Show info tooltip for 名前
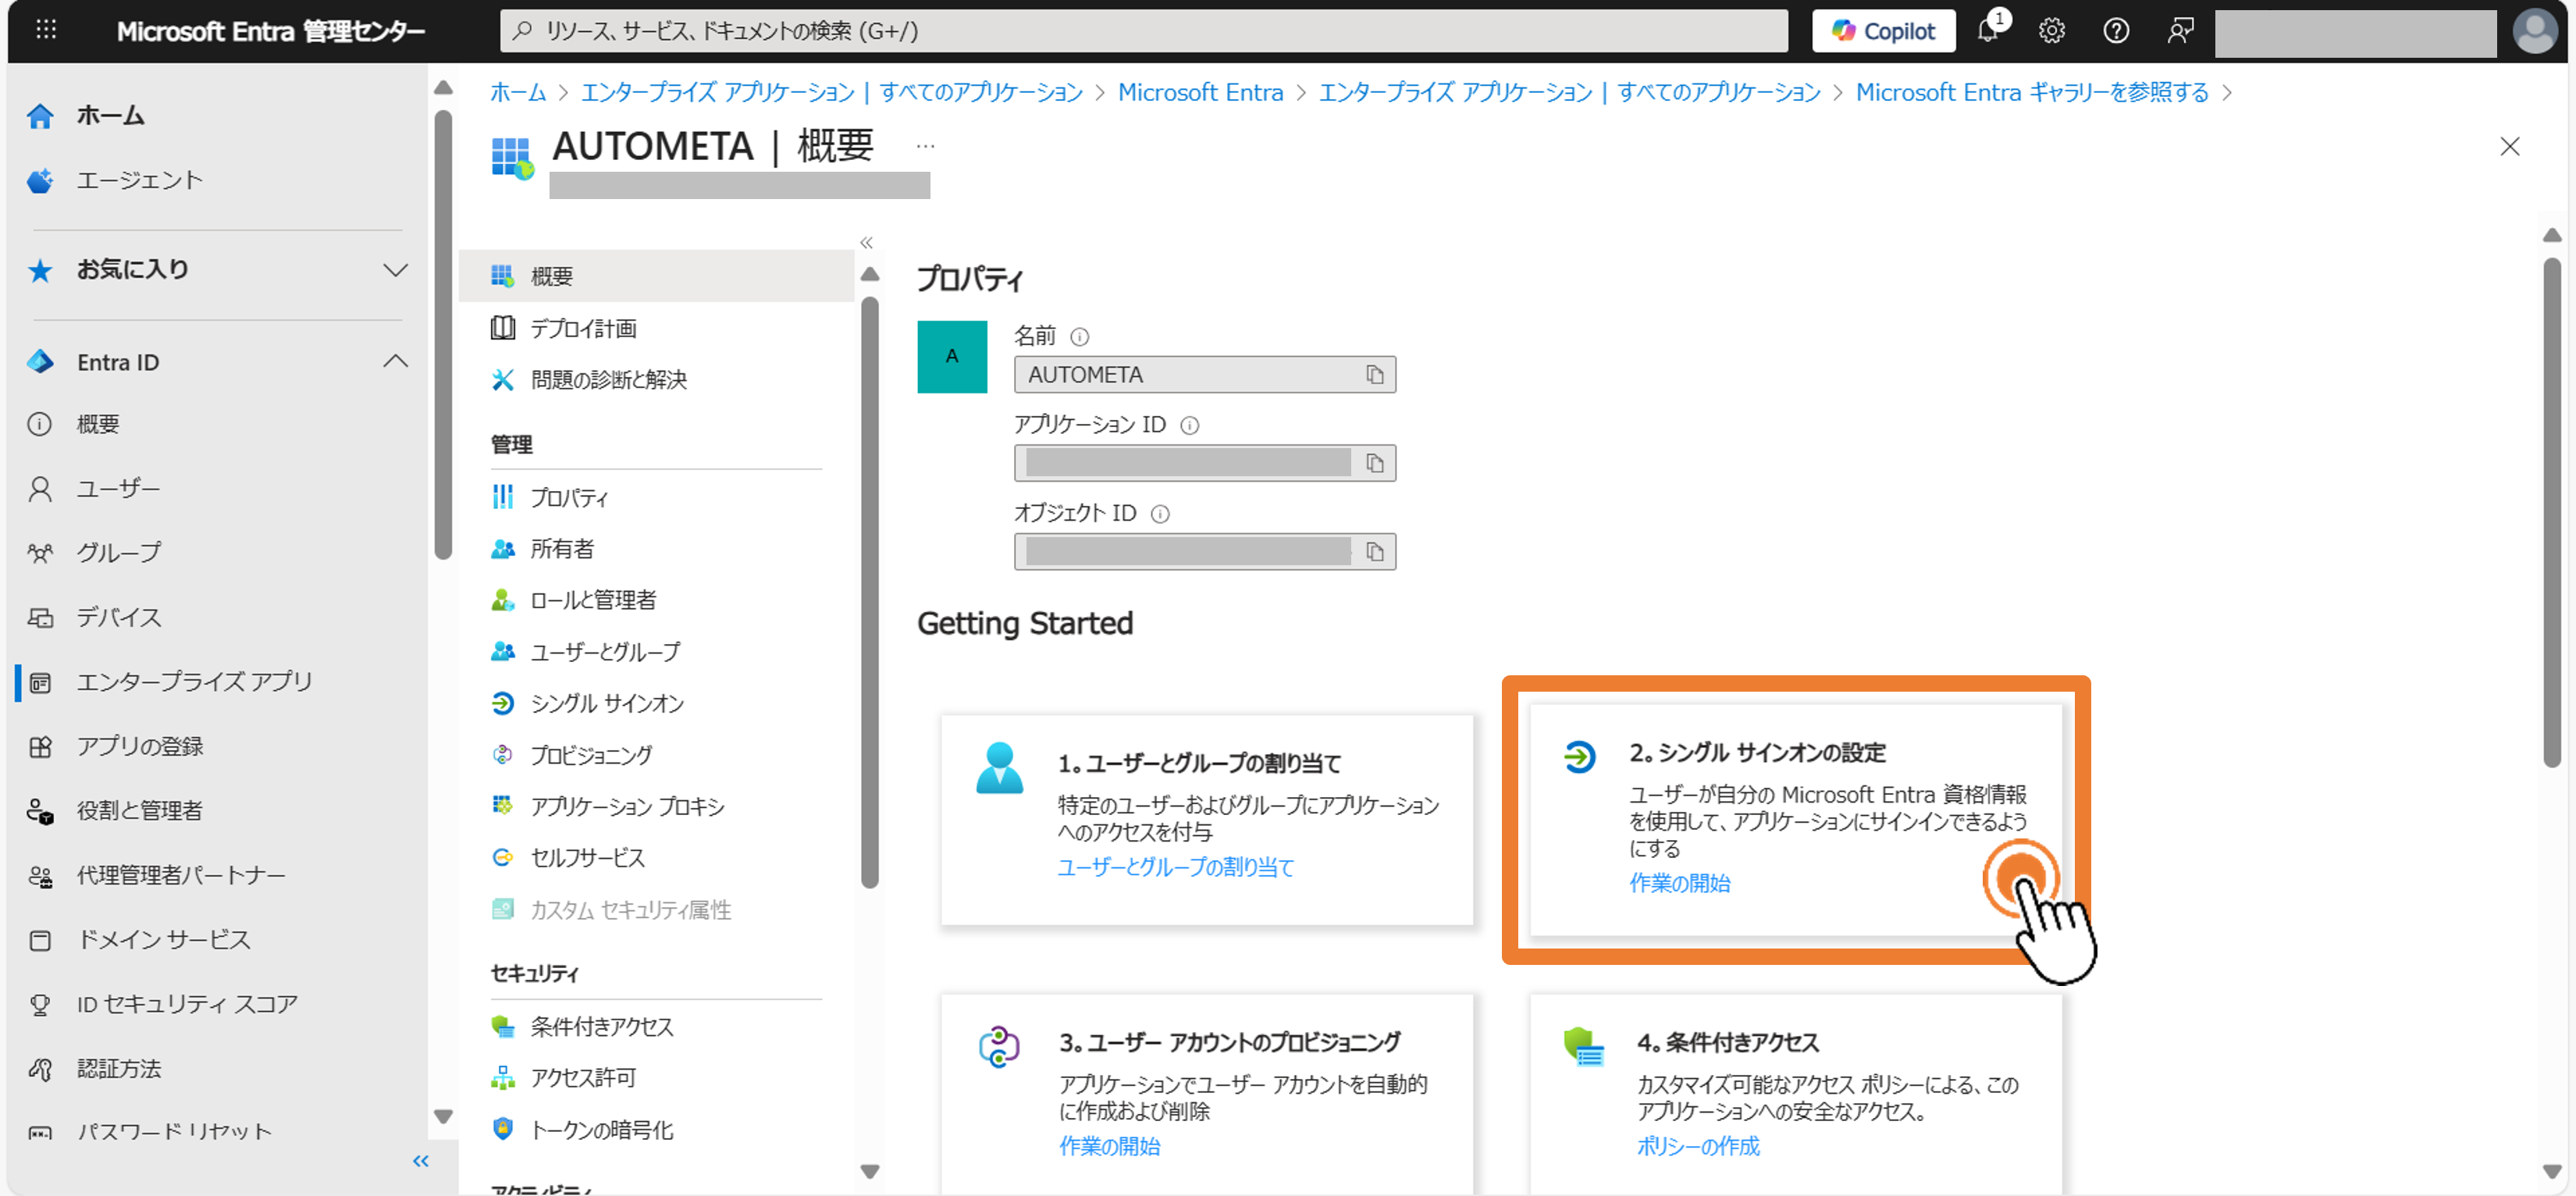 point(1080,337)
